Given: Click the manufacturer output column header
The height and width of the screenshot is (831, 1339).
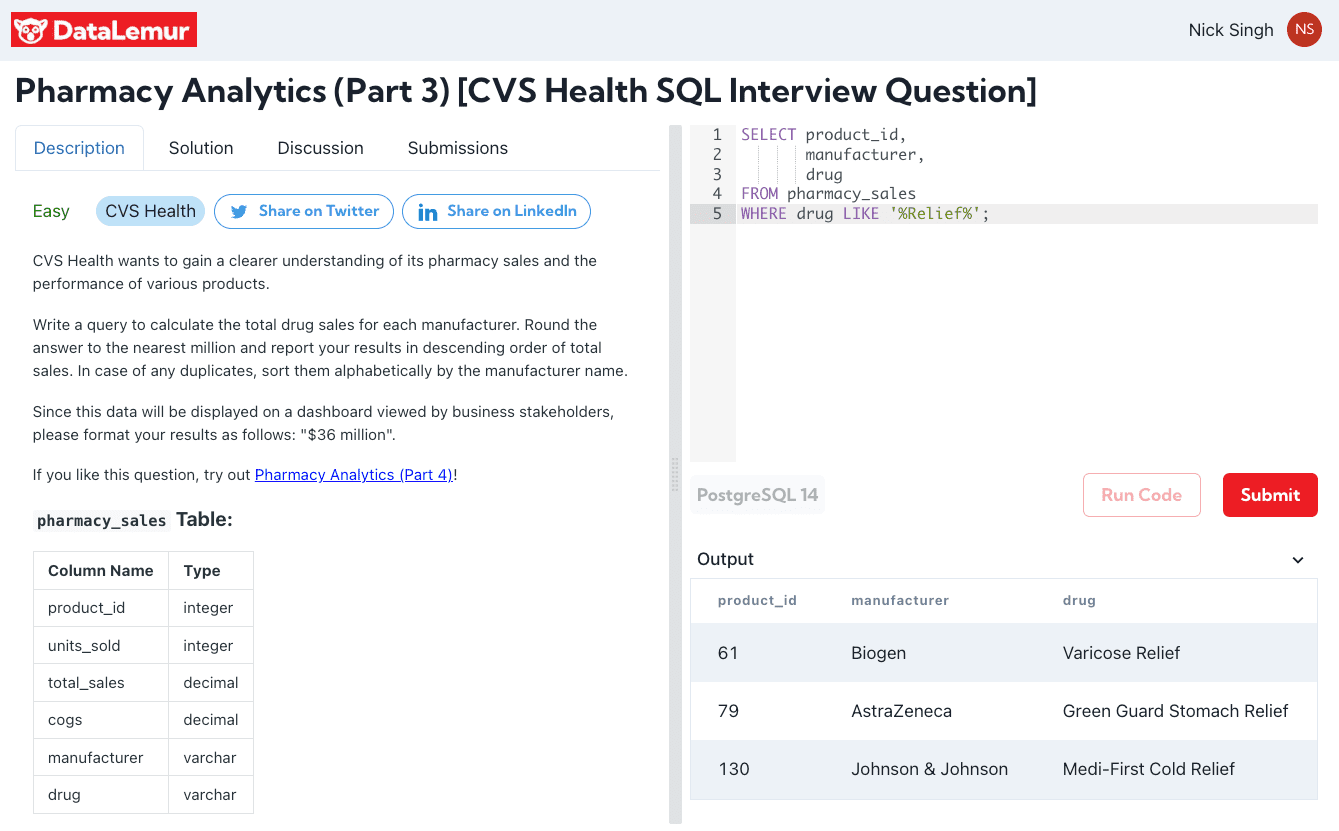Looking at the screenshot, I should pos(900,601).
